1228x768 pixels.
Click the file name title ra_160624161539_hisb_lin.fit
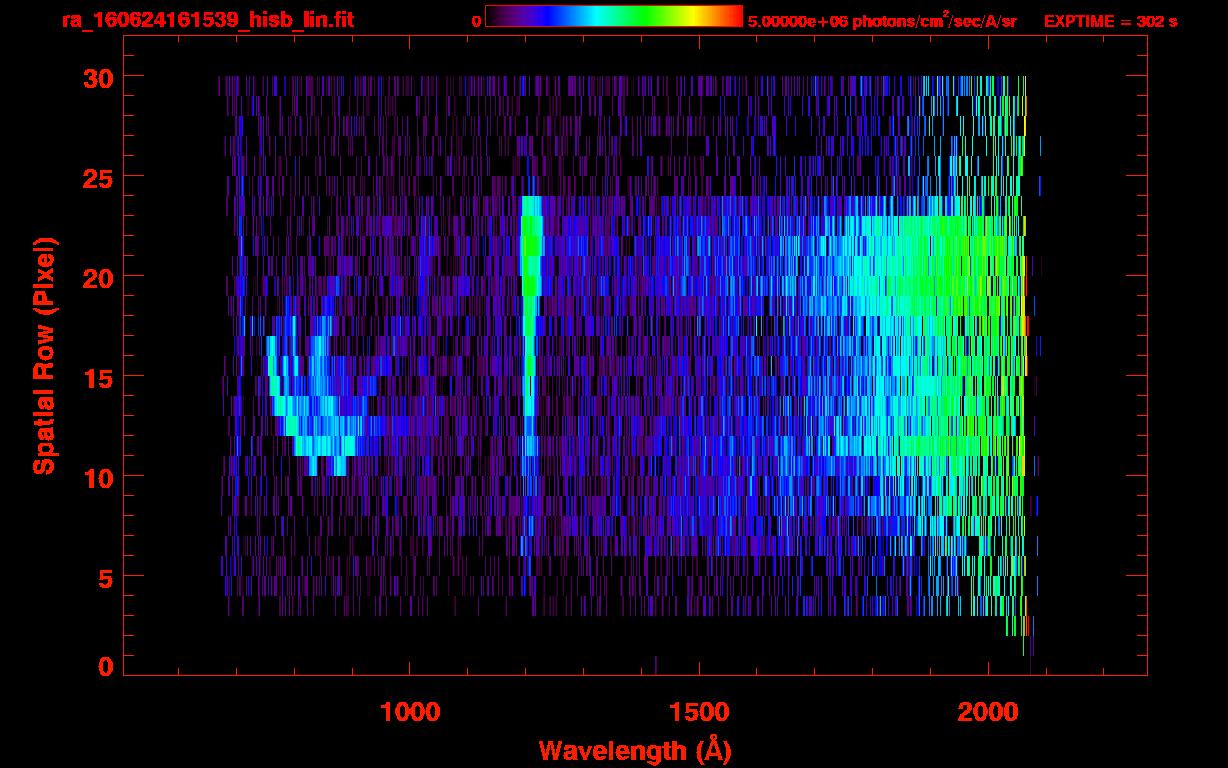point(207,20)
